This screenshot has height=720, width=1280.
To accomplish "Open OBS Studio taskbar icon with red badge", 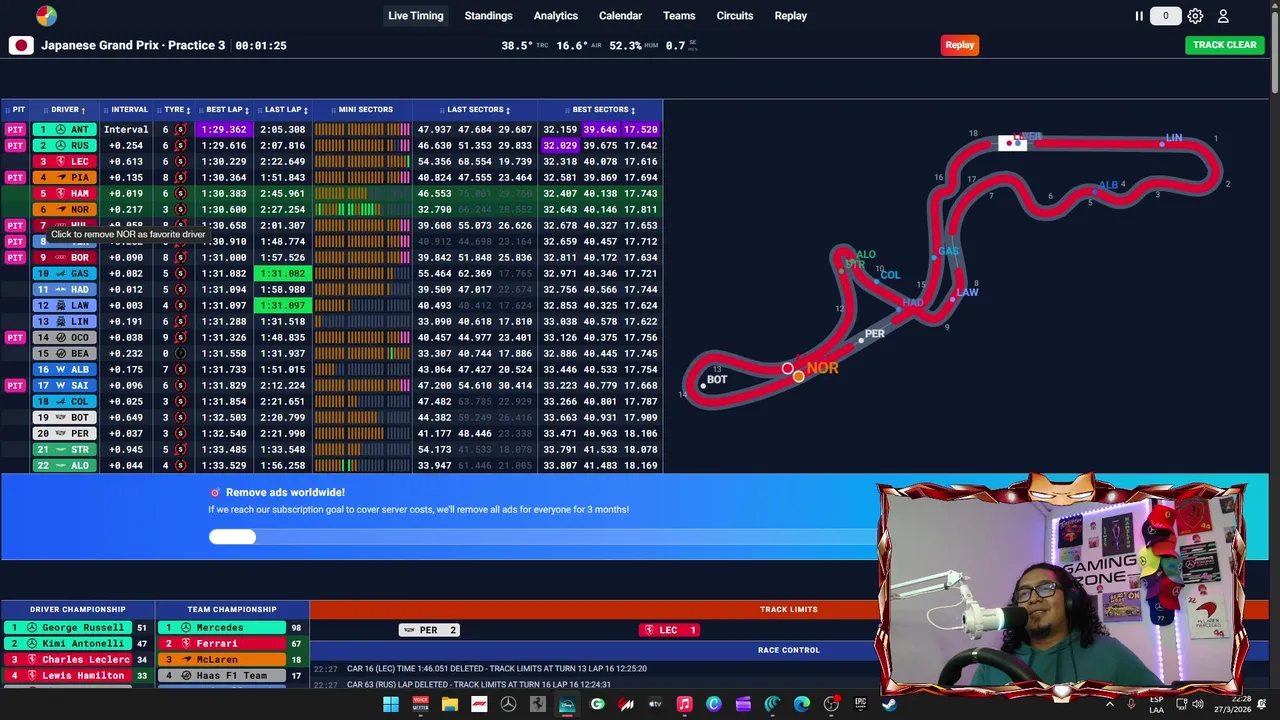I will [831, 704].
